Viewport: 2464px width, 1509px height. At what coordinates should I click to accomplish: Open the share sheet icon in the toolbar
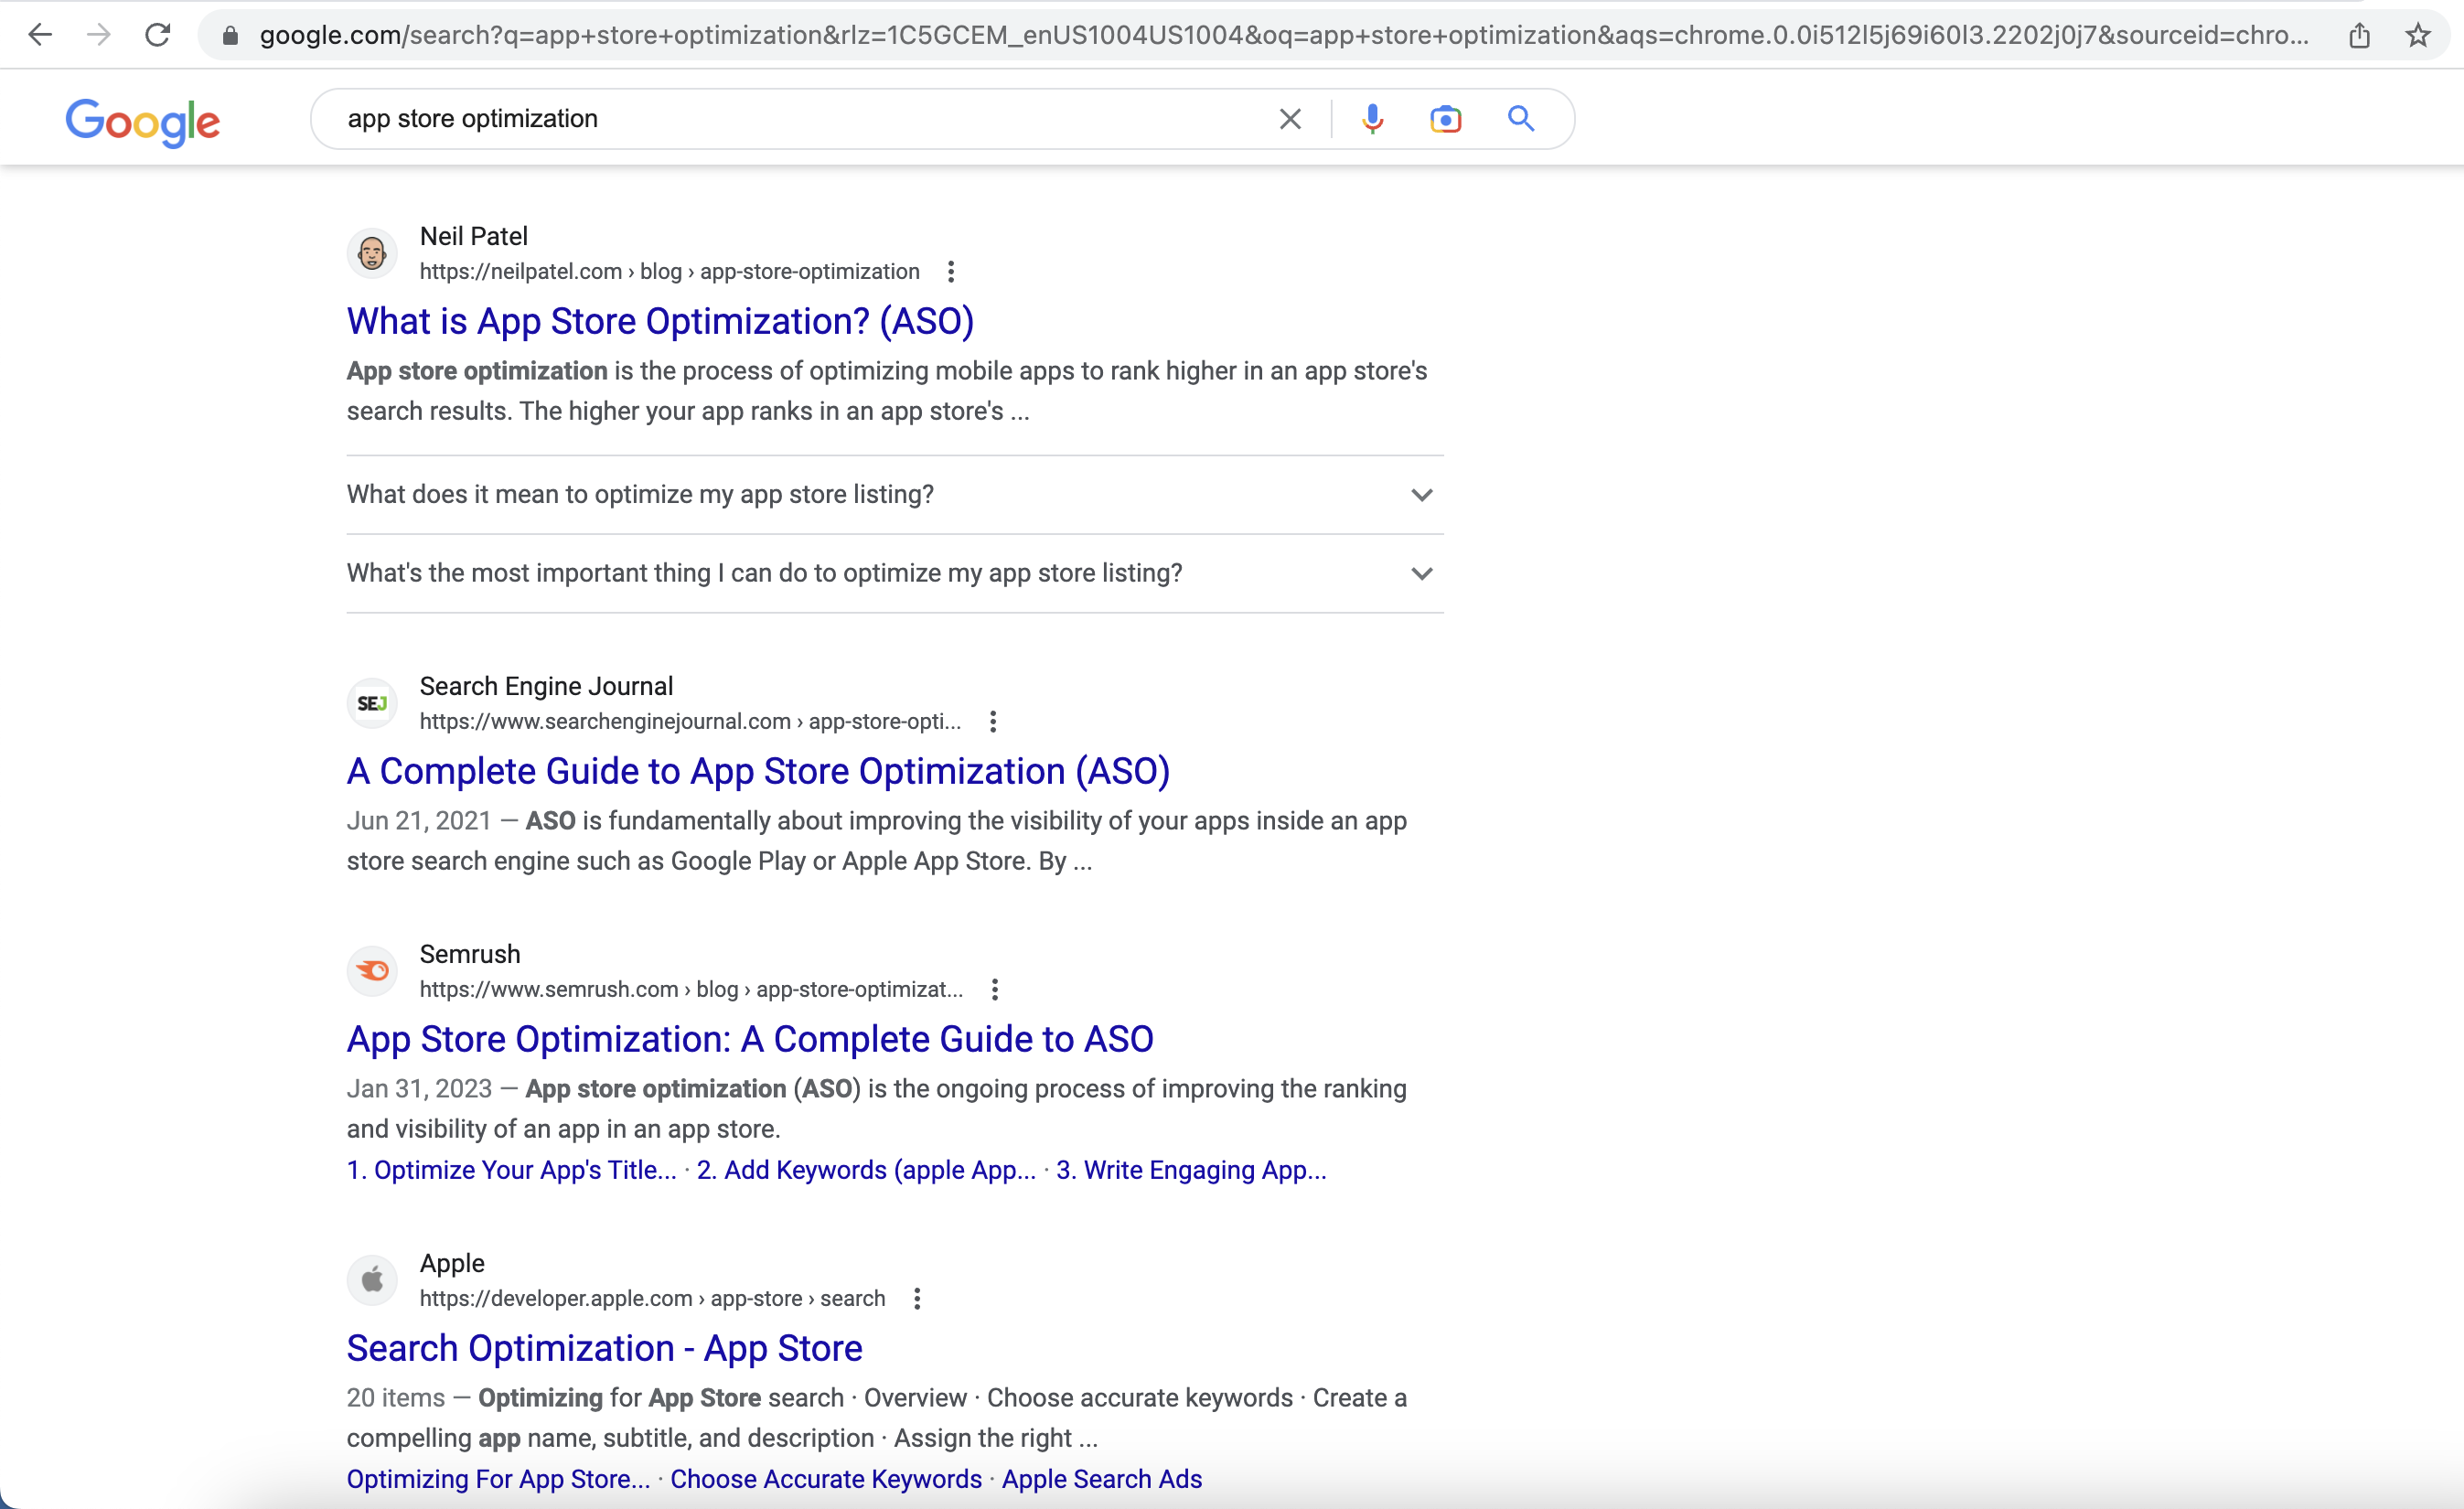click(2360, 34)
